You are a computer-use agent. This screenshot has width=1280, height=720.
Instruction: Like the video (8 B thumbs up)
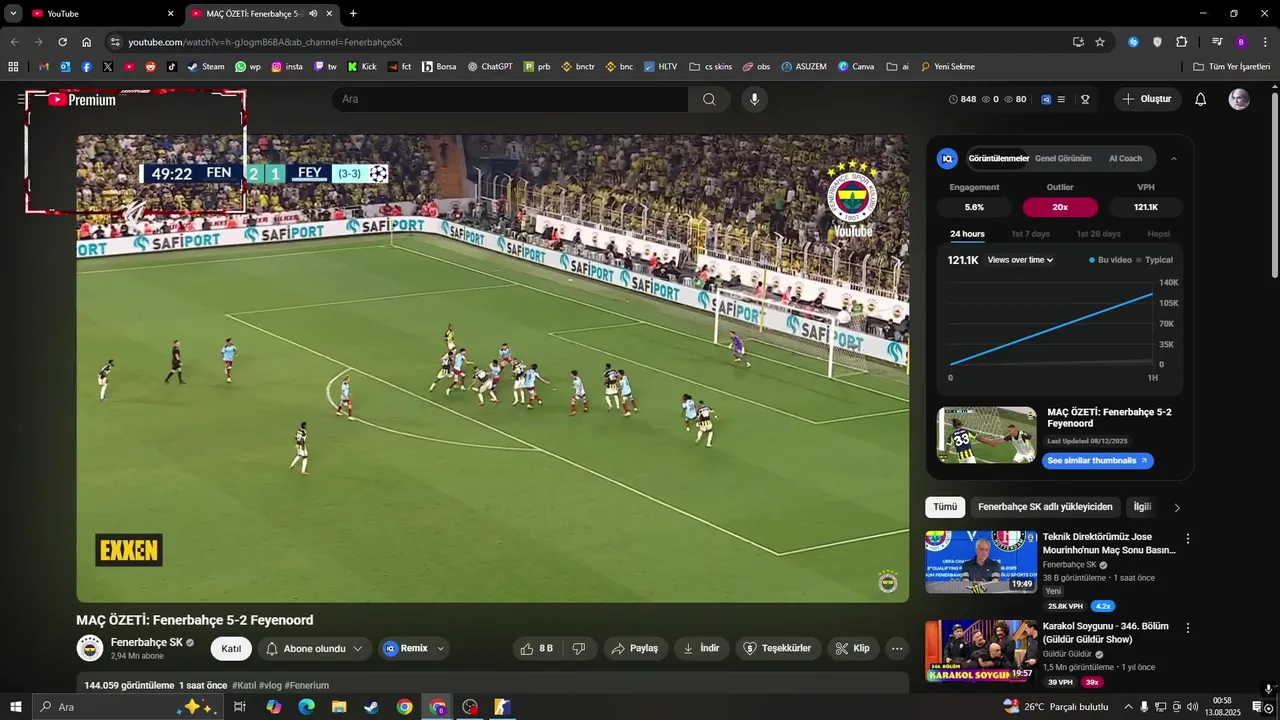click(x=537, y=648)
